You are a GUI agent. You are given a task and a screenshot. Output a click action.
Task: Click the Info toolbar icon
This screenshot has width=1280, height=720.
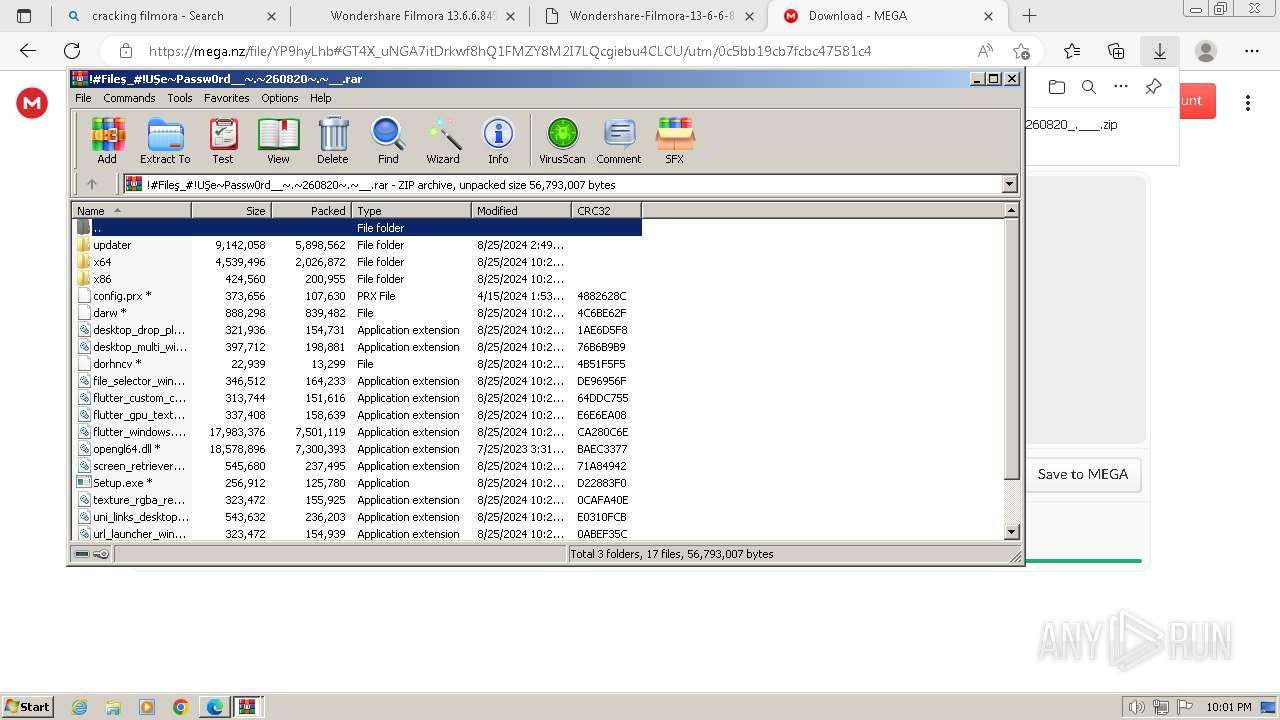498,141
